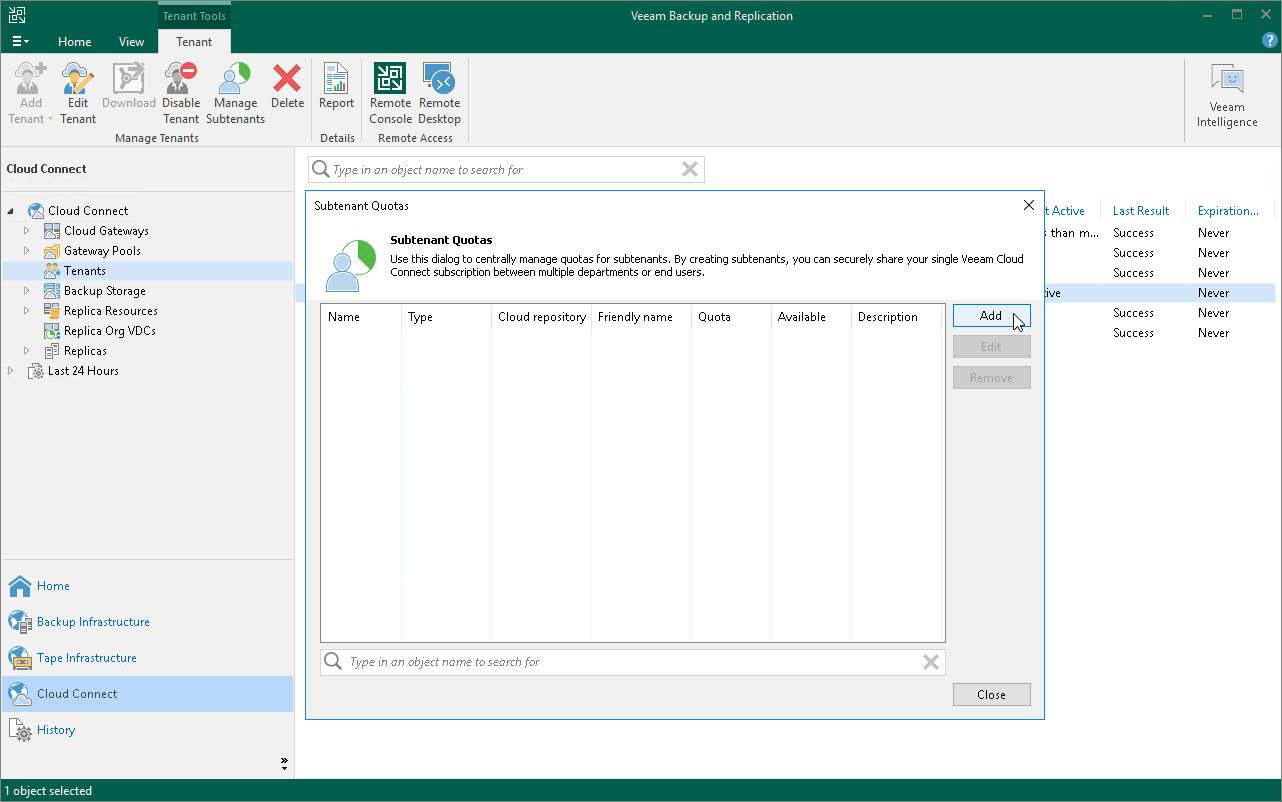
Task: Click the Close button in Subtenant Quotas
Action: coord(991,695)
